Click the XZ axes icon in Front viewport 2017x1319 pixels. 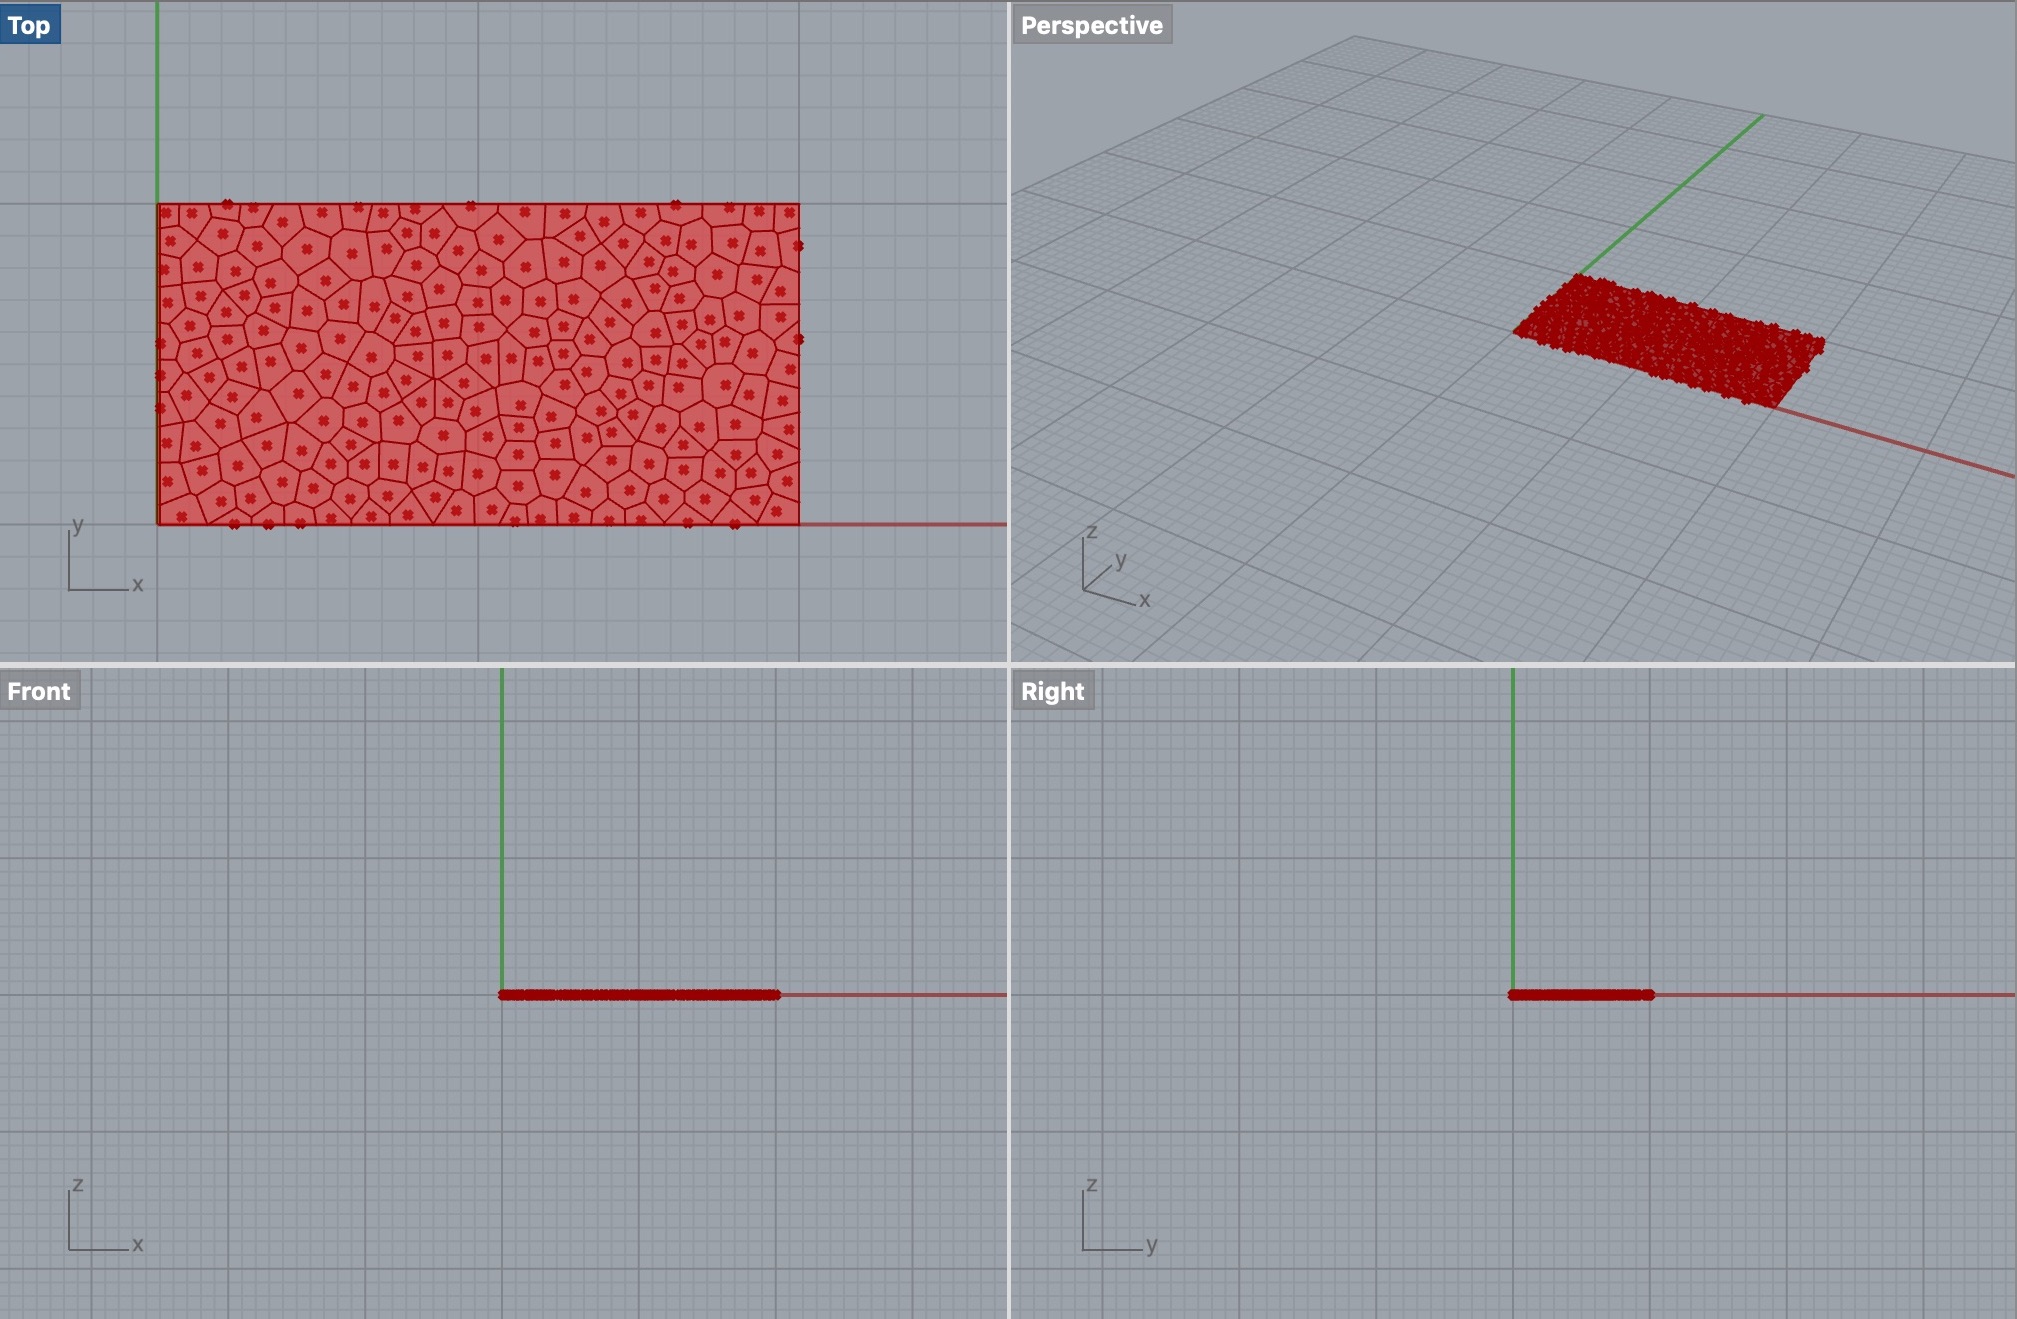100,1222
